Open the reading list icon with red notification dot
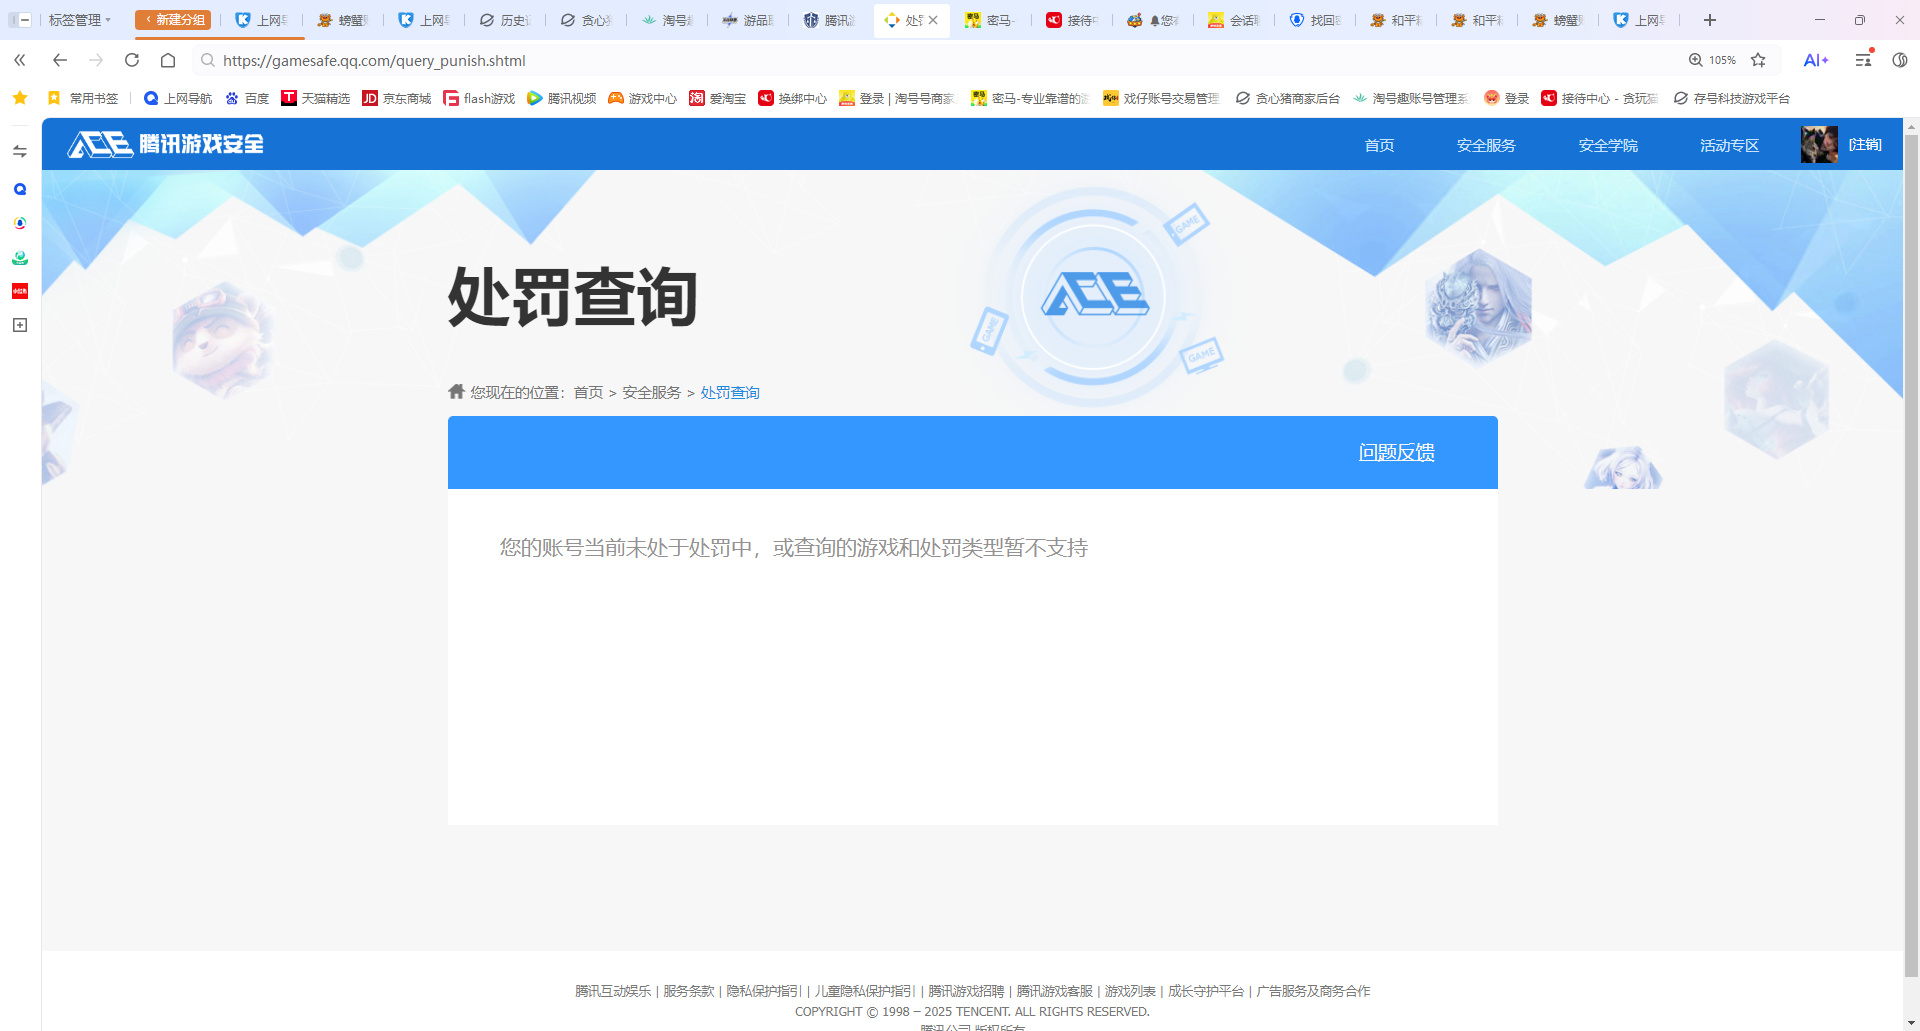Screen dimensions: 1920x1031 [1861, 61]
